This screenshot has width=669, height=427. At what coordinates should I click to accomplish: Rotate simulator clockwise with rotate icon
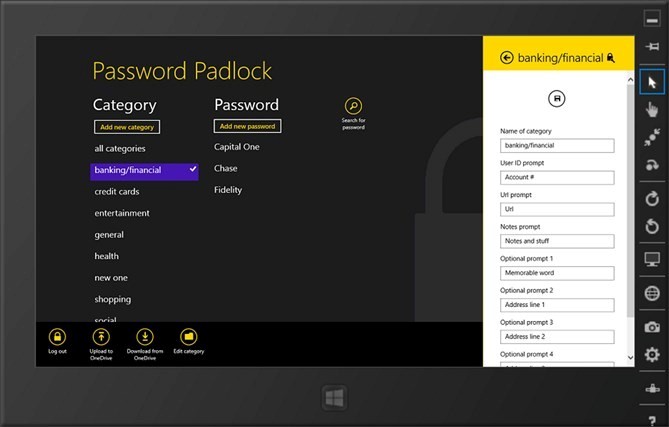pos(652,199)
